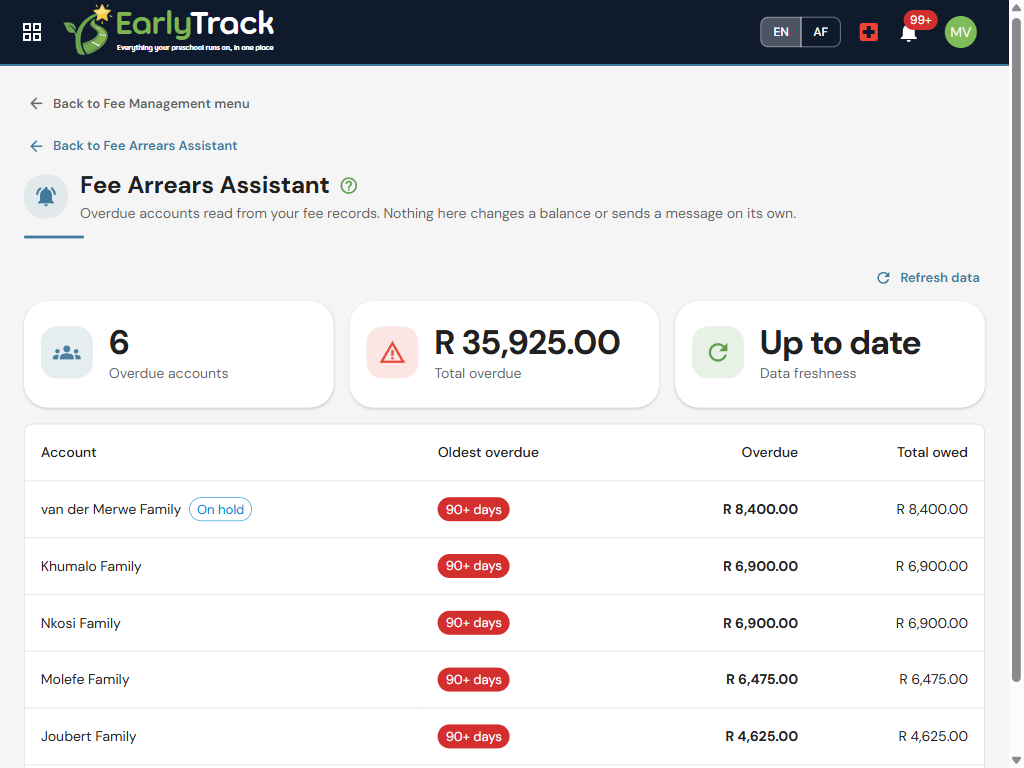This screenshot has width=1024, height=768.
Task: Click the Account column header
Action: pyautogui.click(x=69, y=452)
